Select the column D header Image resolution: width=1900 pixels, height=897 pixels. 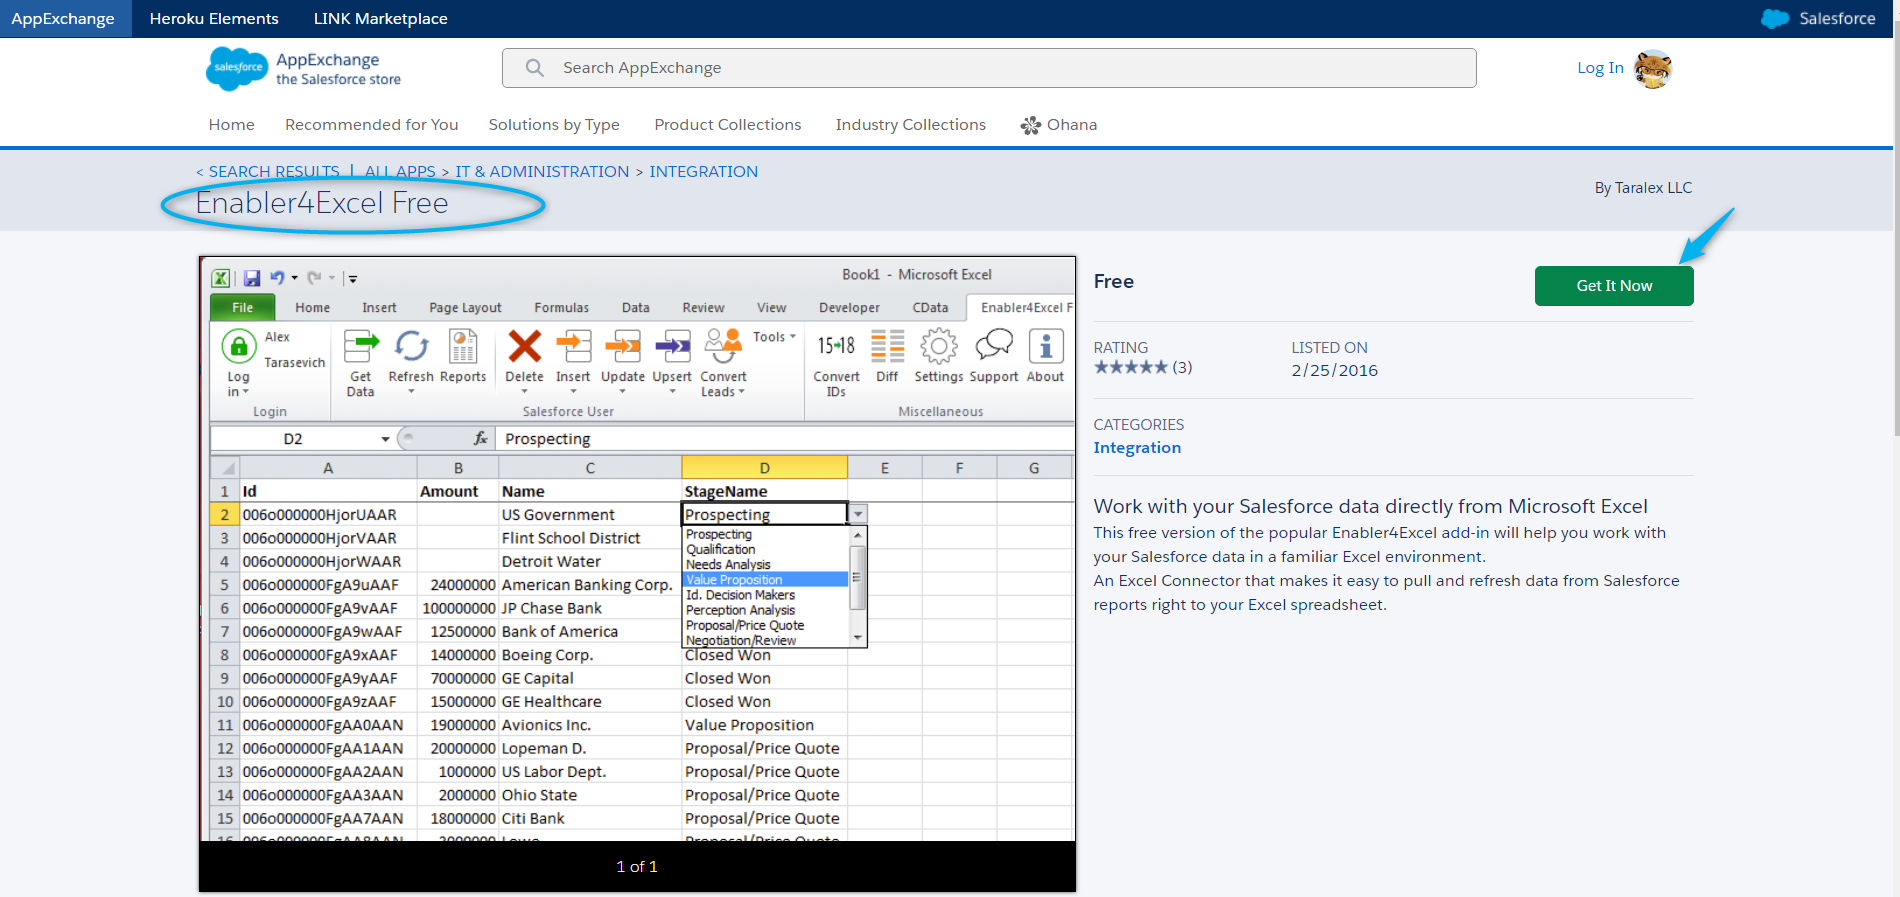(764, 468)
